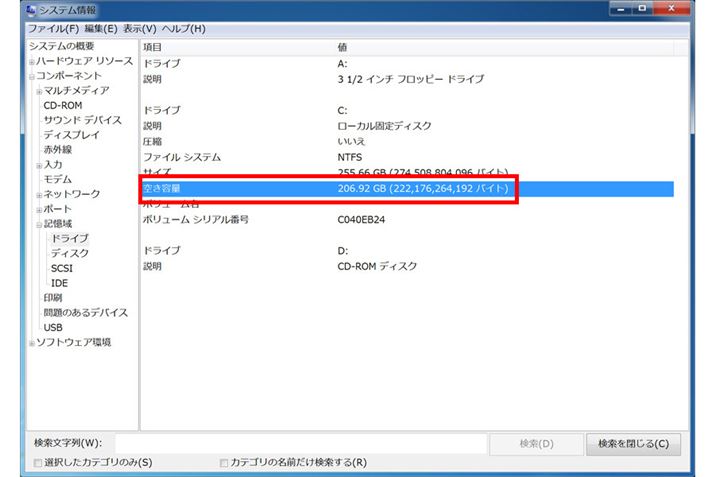Enable 選択したカテゴリのみ(S) checkbox

pos(38,463)
